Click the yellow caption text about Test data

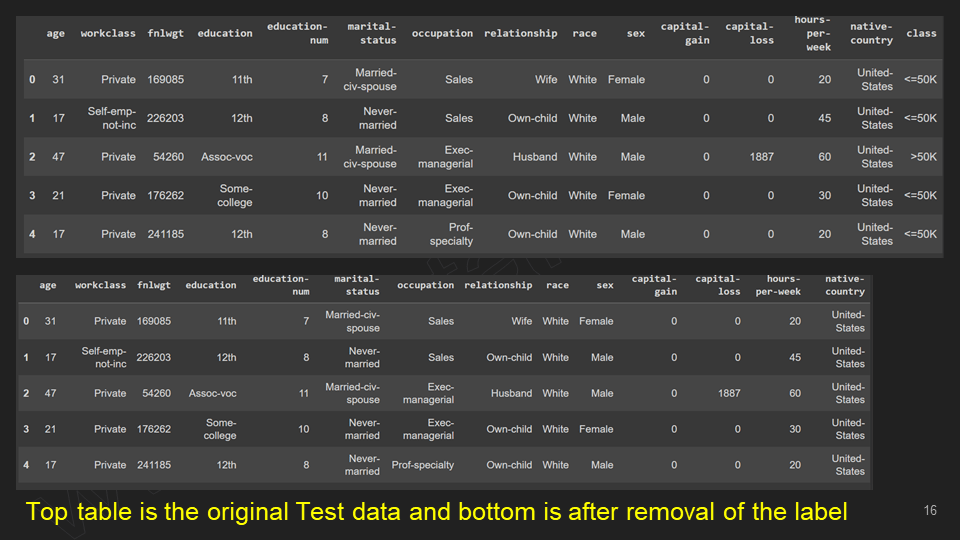coord(436,512)
